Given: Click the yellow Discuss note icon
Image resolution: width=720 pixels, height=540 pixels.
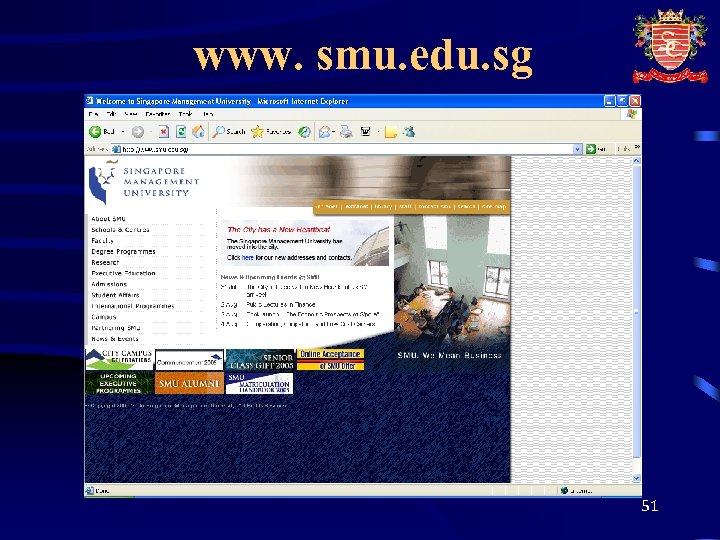Looking at the screenshot, I should 391,132.
